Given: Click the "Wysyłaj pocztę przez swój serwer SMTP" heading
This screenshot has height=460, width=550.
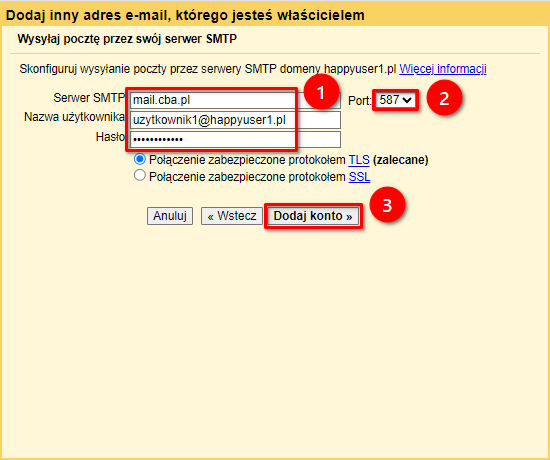Looking at the screenshot, I should click(127, 39).
